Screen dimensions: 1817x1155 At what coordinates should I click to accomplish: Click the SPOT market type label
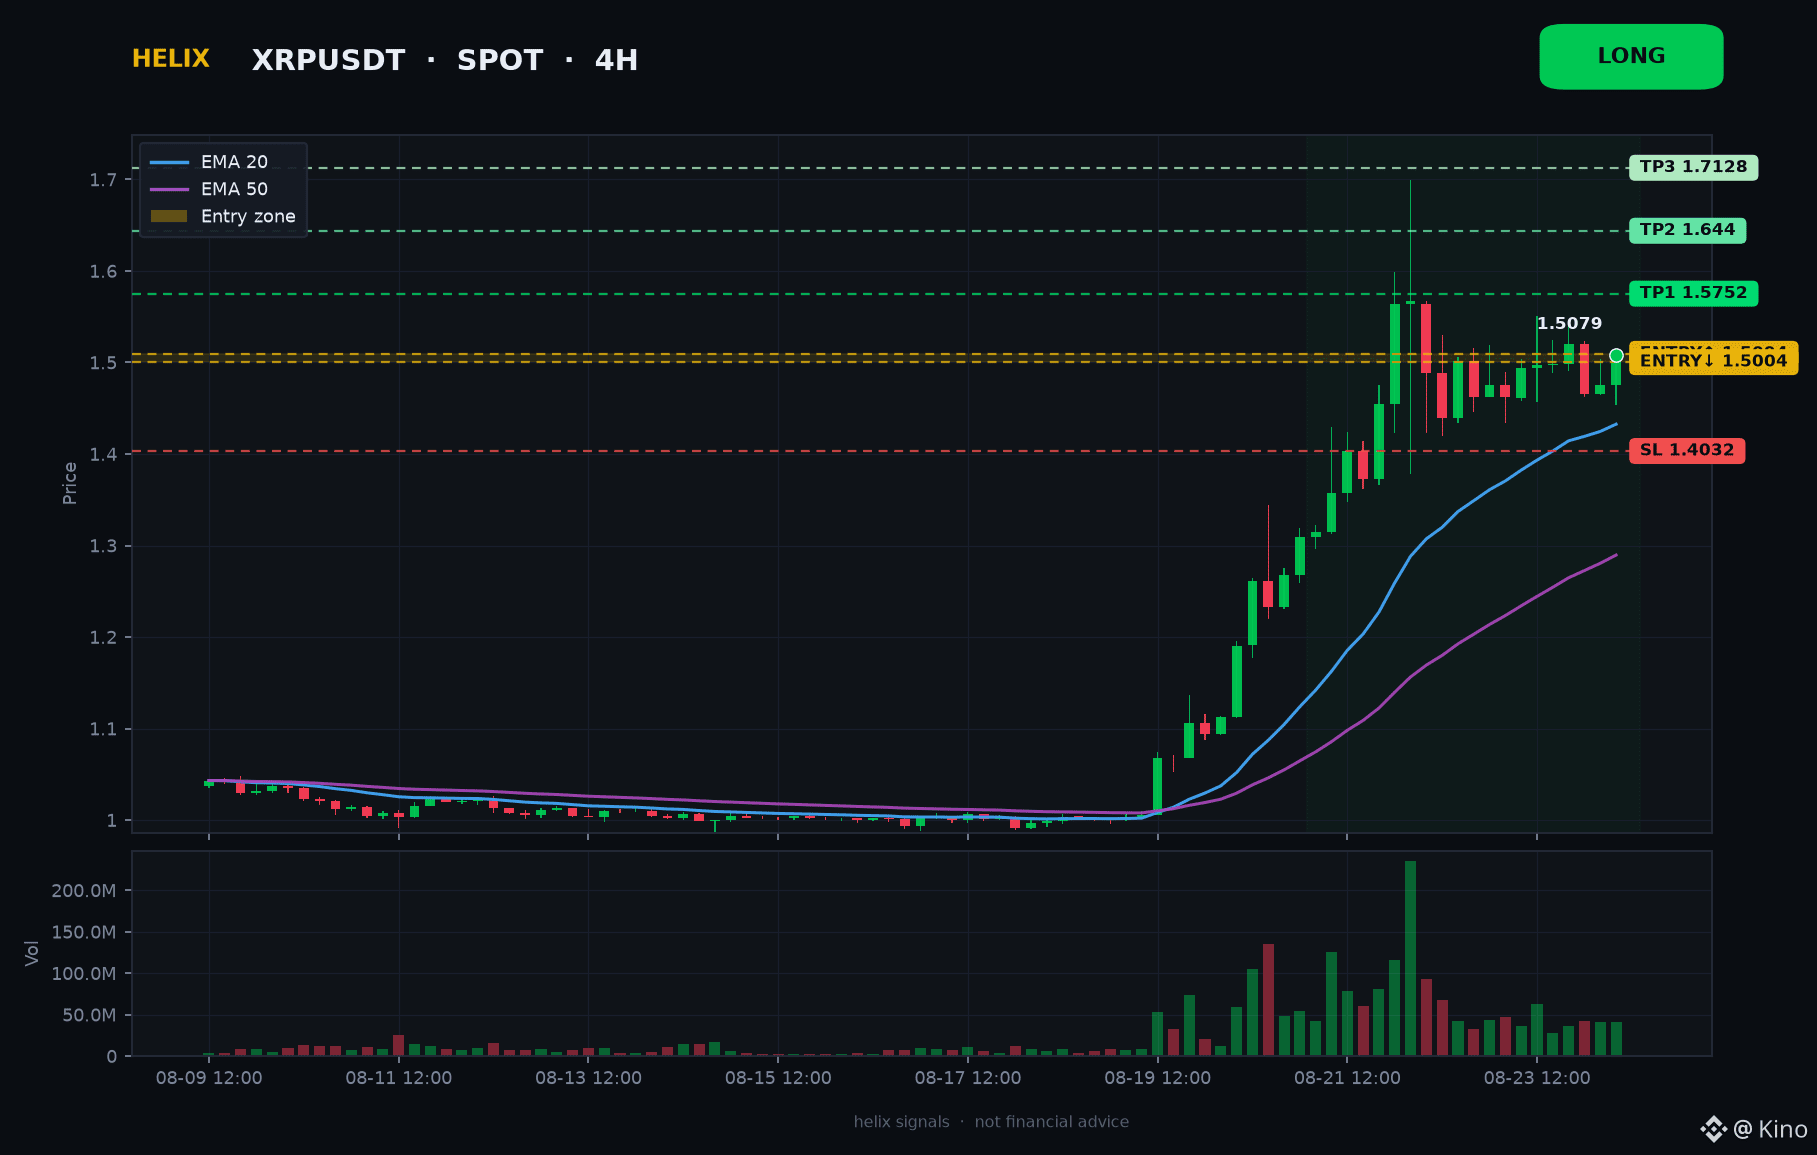499,60
